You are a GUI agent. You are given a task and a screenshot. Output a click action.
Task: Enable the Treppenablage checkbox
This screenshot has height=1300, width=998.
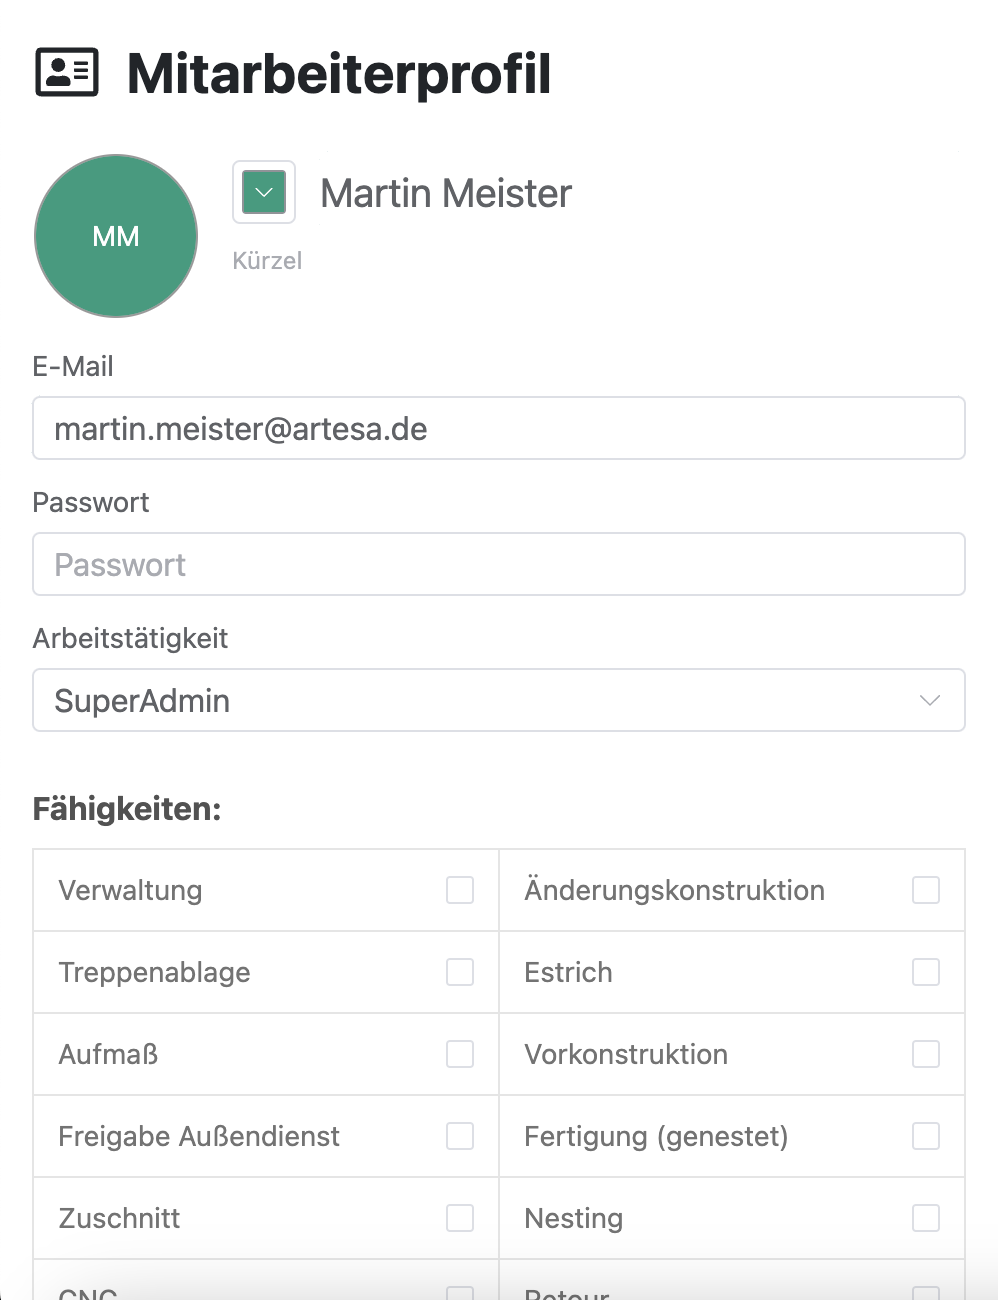click(460, 971)
